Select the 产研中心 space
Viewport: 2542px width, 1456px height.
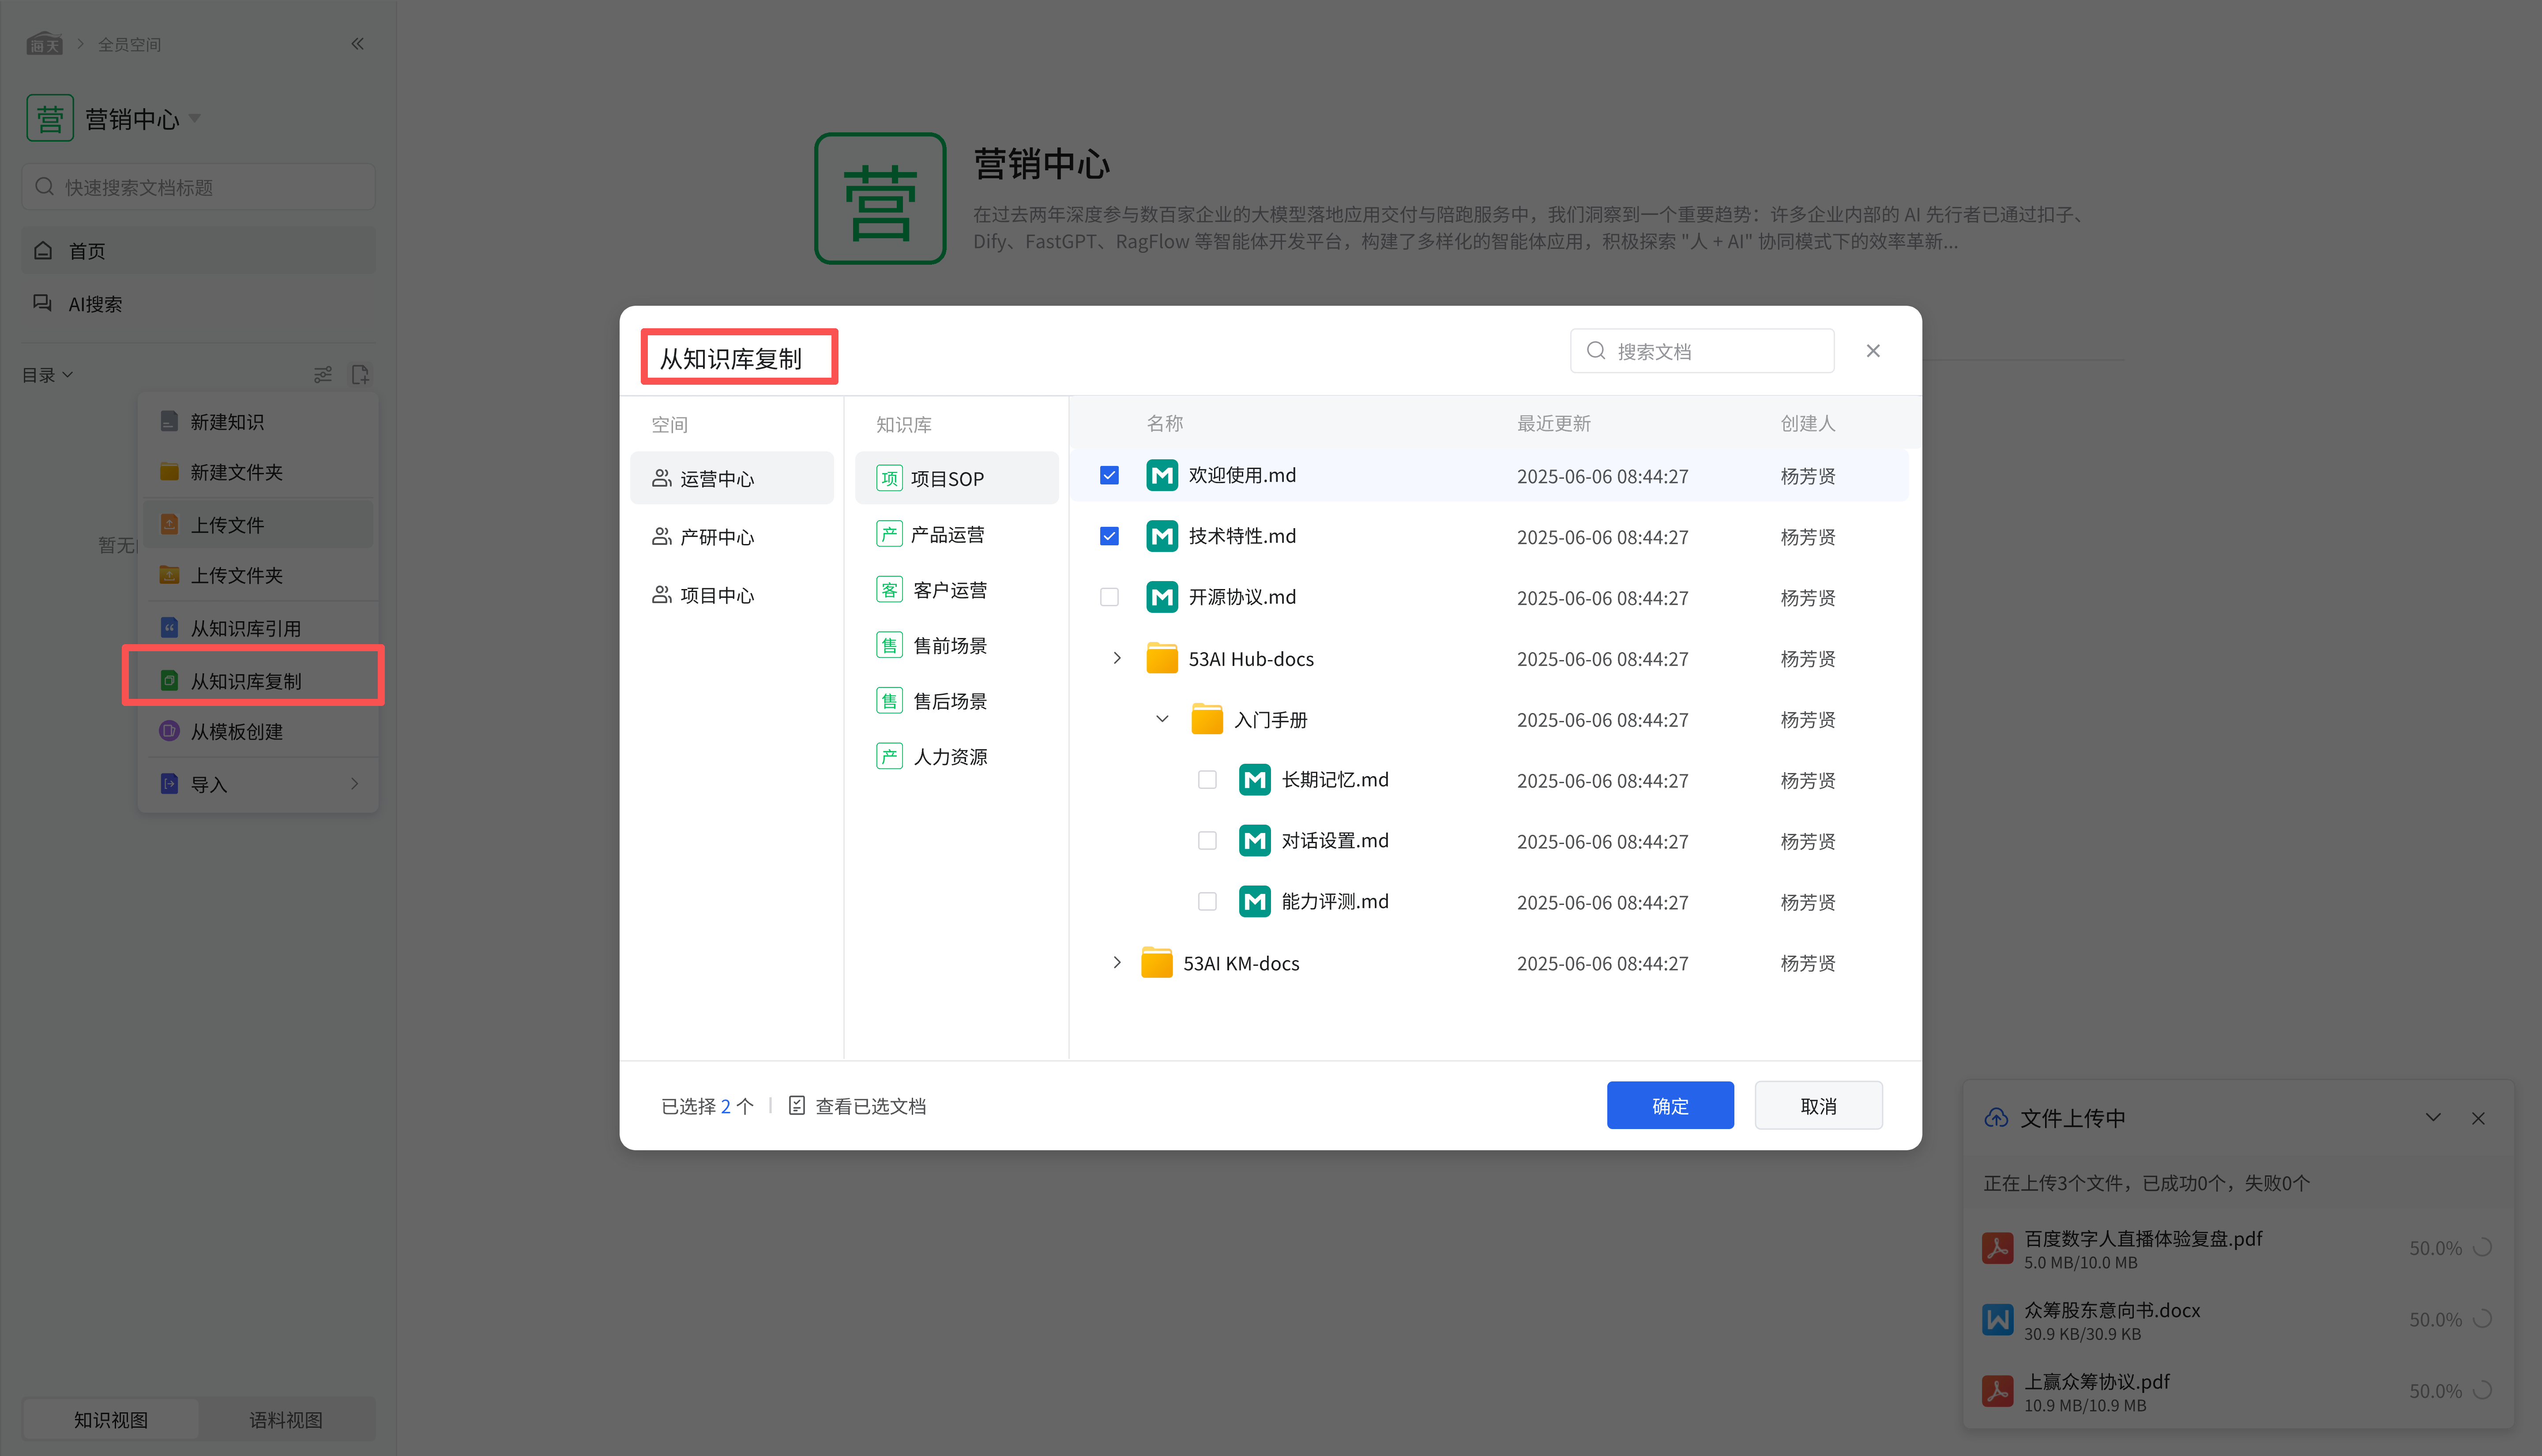717,537
